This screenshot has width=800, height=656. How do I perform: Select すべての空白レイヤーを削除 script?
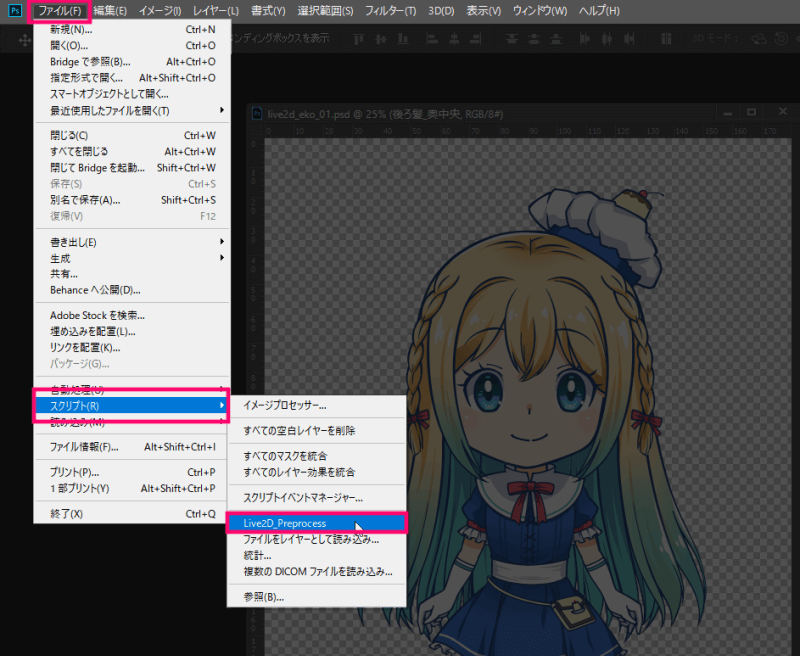point(317,431)
